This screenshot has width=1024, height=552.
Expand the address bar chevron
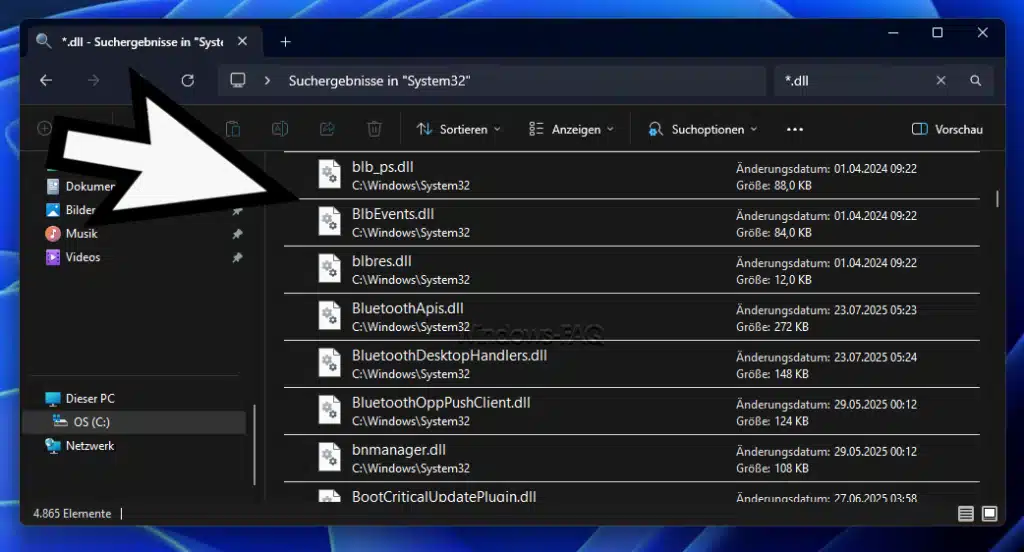coord(267,80)
